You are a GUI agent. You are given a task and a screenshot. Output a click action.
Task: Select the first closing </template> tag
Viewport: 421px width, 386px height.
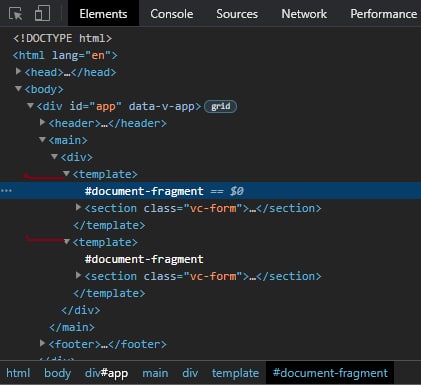coord(109,225)
